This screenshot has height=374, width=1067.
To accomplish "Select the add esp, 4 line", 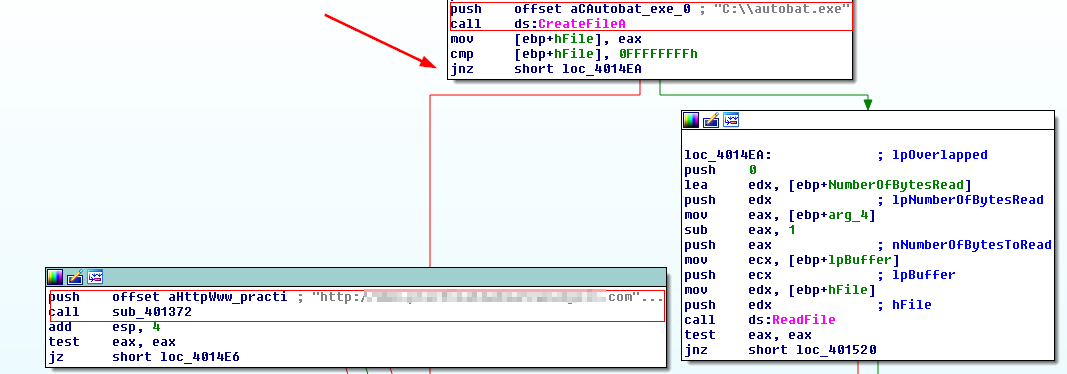I will pos(104,327).
